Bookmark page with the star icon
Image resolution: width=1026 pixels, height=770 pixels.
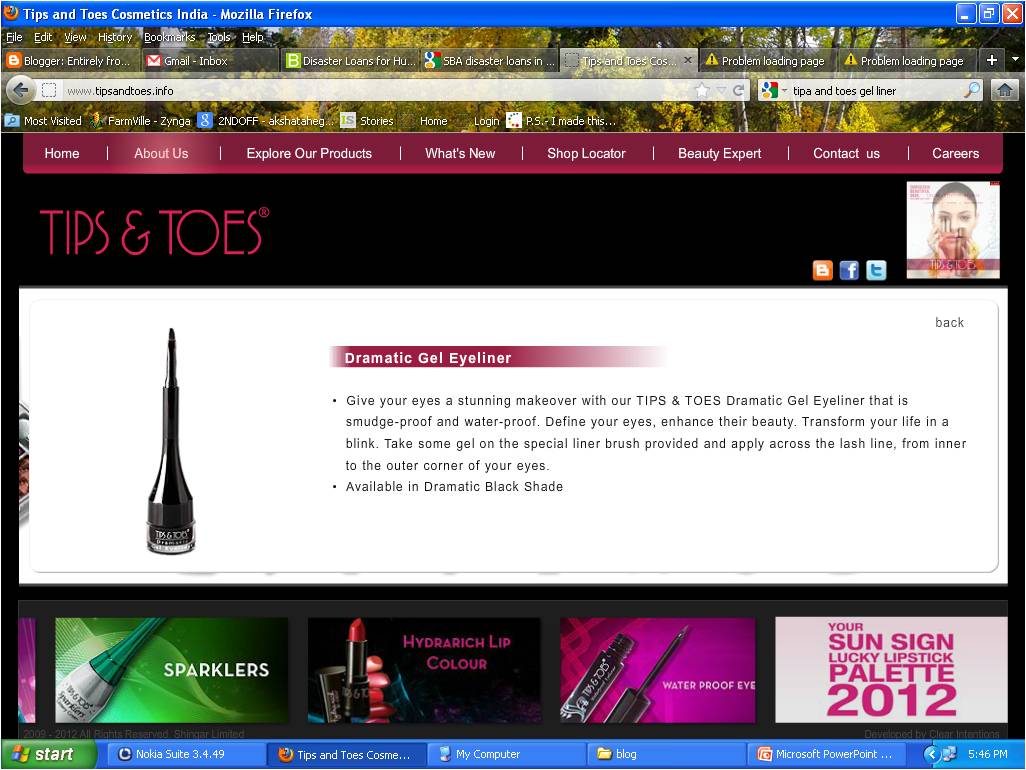pyautogui.click(x=702, y=90)
